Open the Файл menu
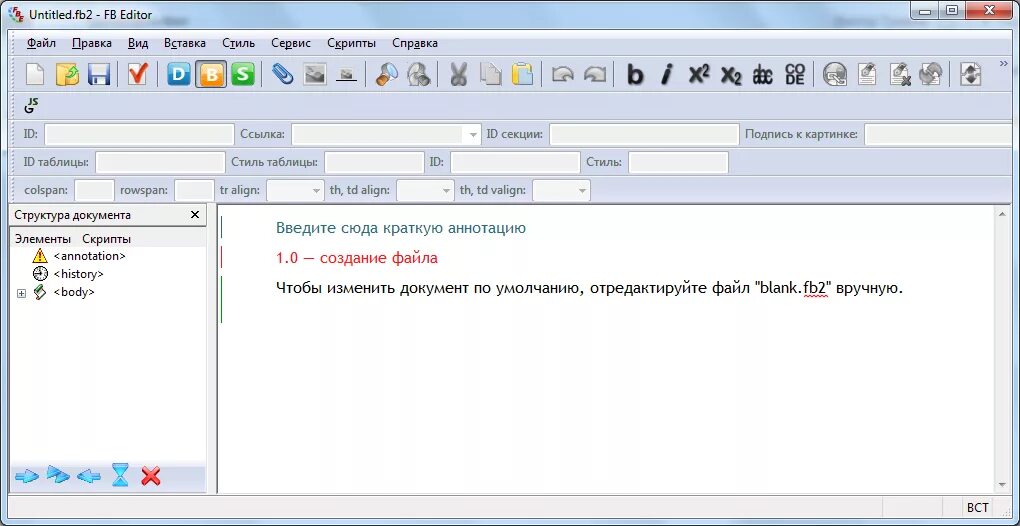This screenshot has width=1020, height=526. [42, 44]
